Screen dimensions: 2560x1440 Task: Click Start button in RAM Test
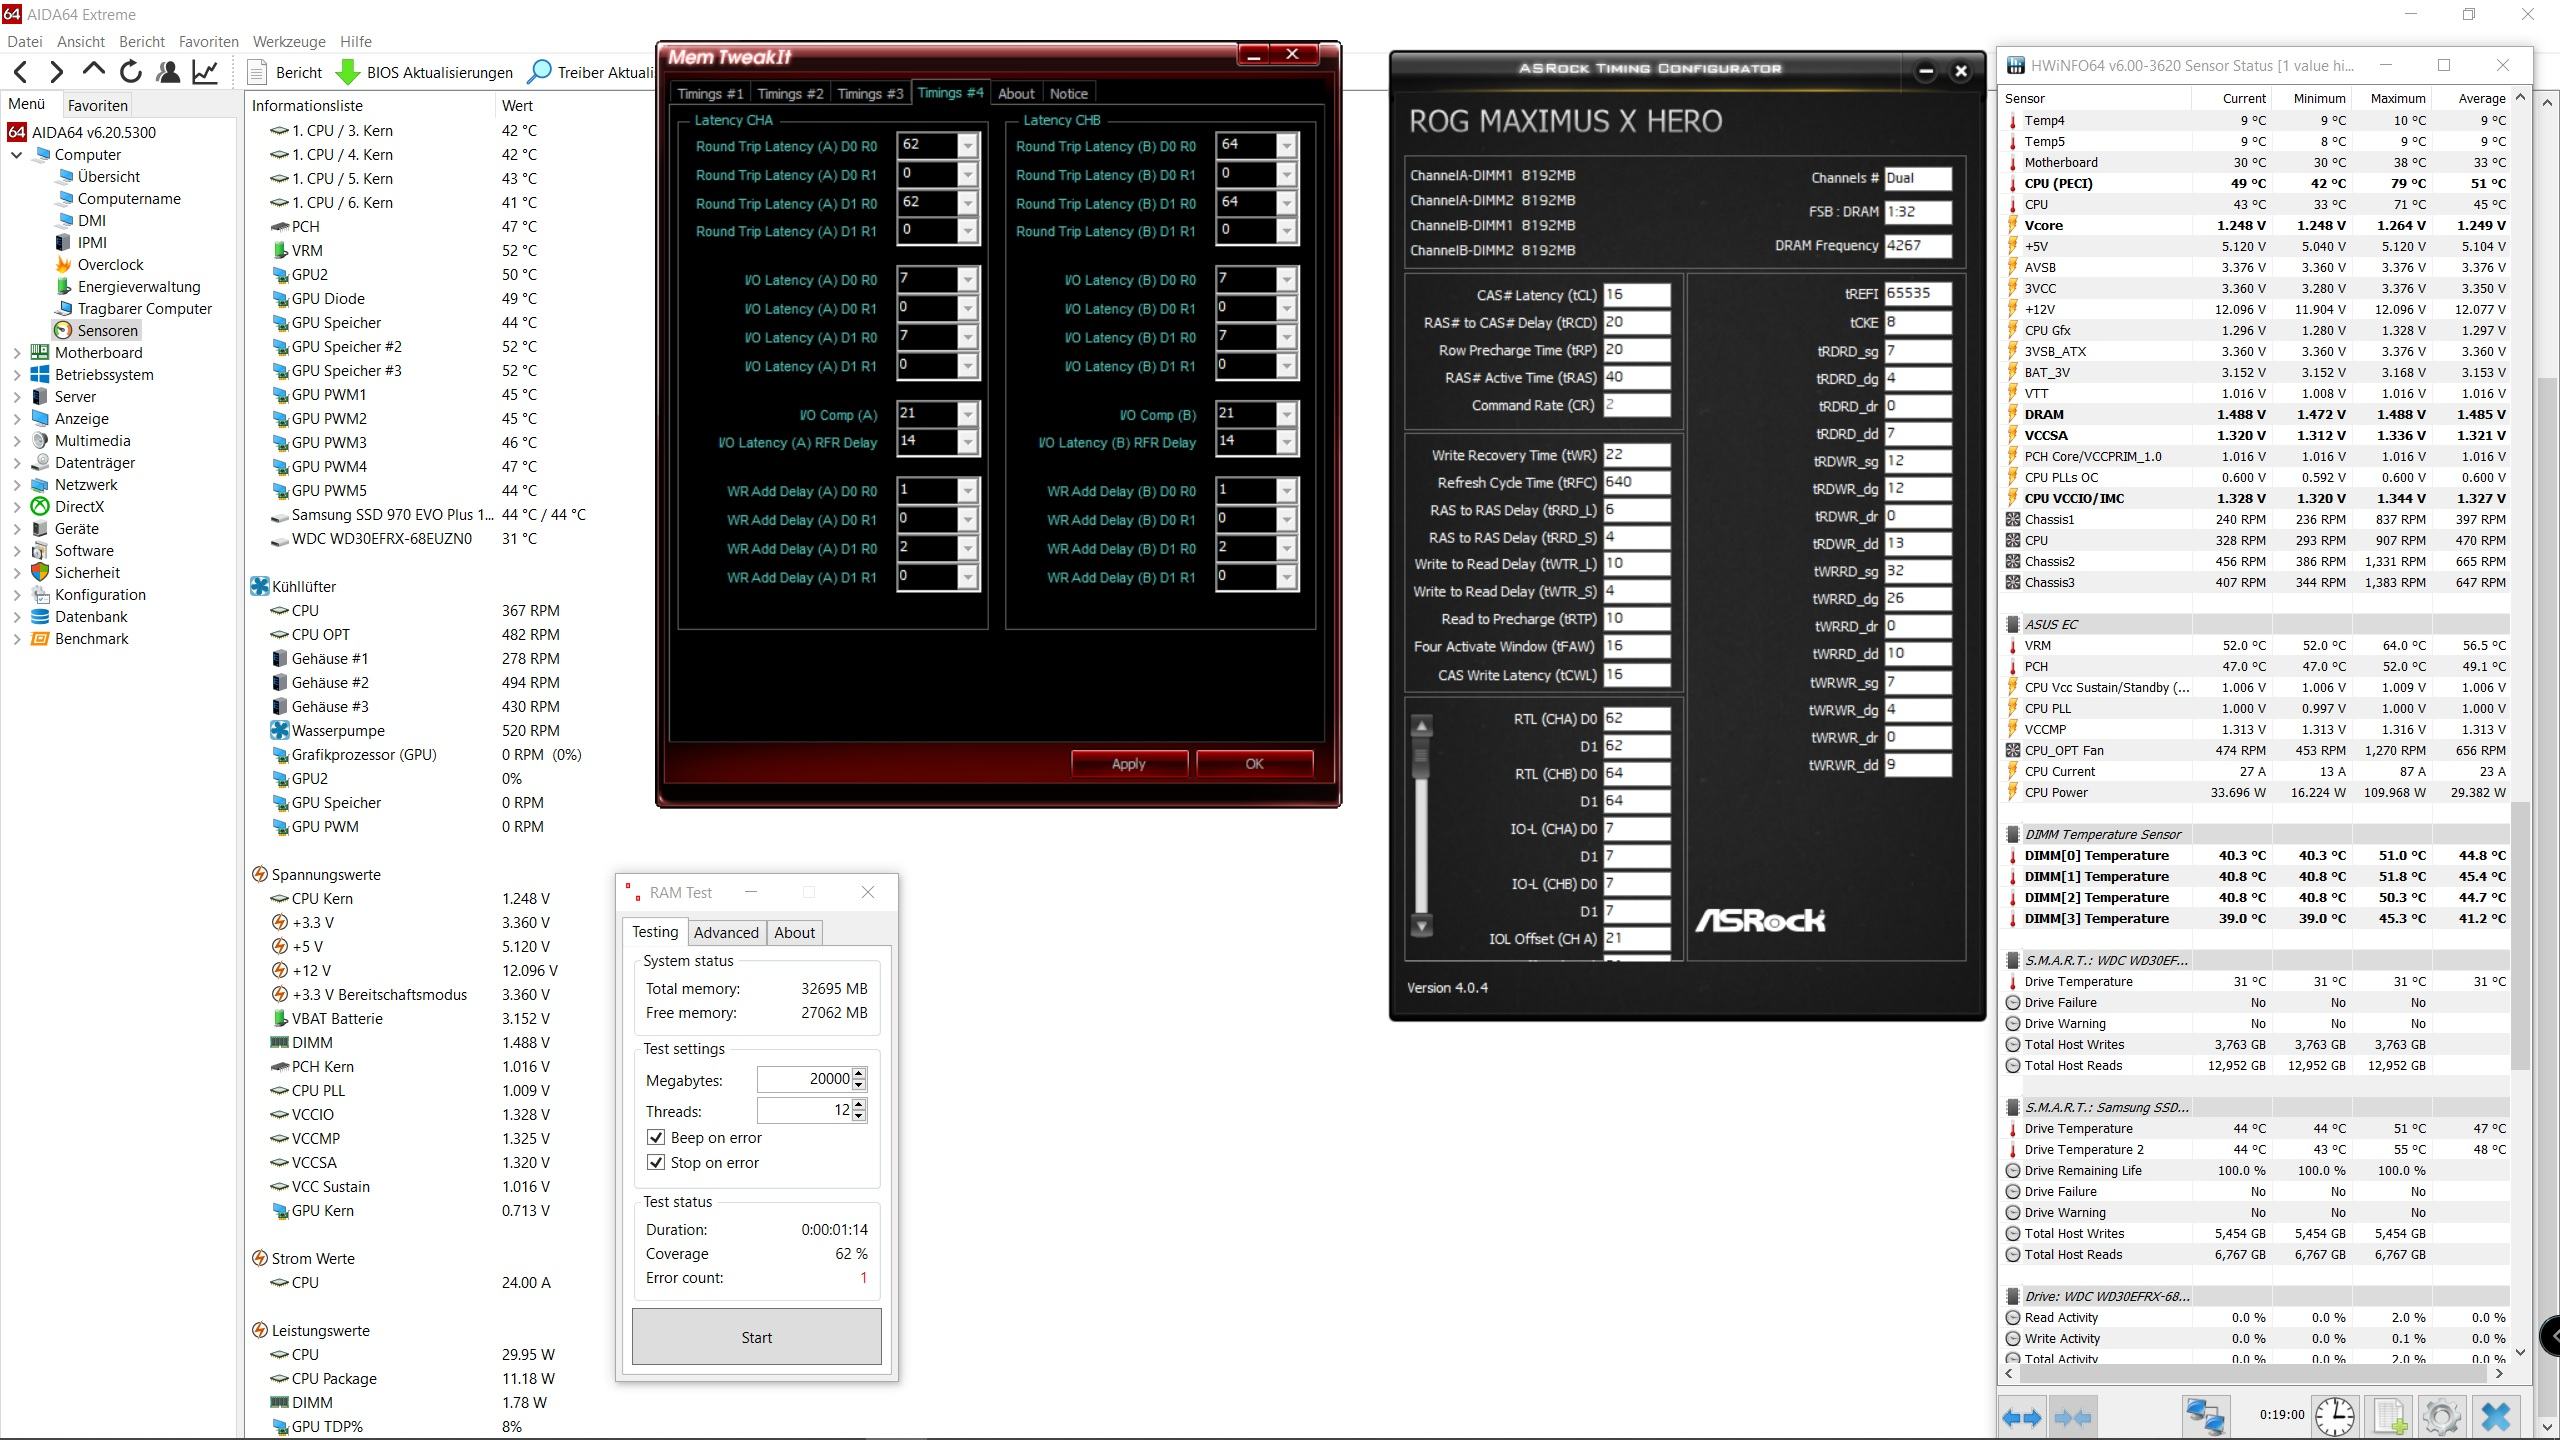[757, 1337]
